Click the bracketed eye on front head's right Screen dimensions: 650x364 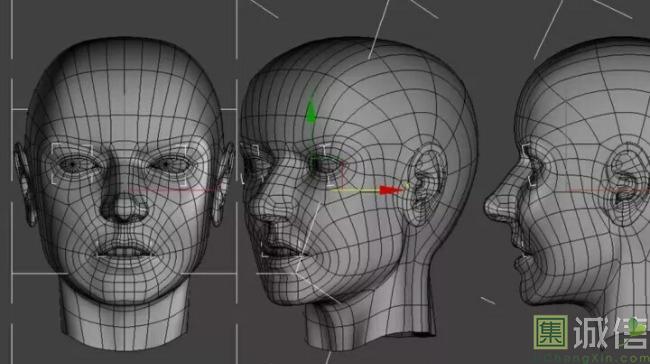click(171, 165)
